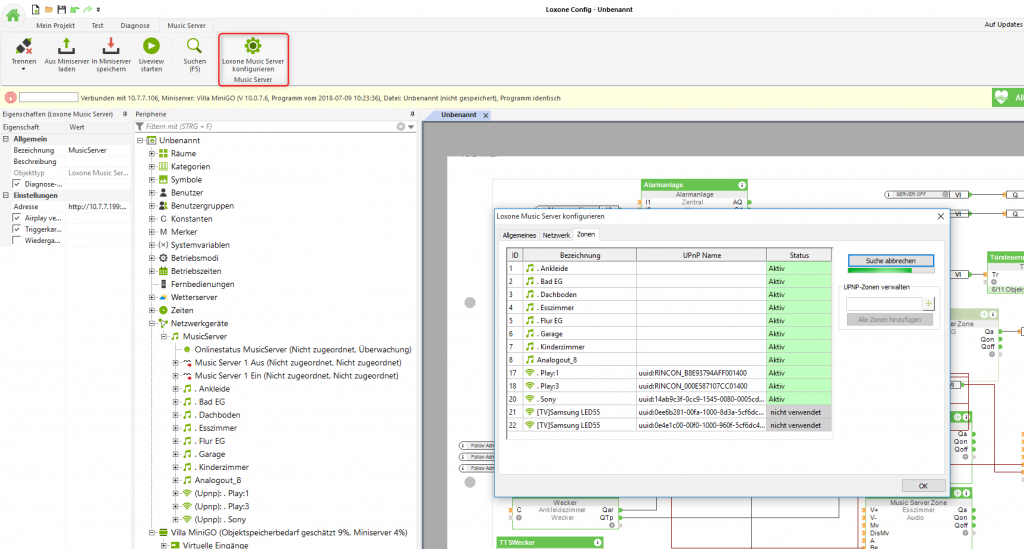This screenshot has width=1024, height=549.
Task: Start Liveview with the play icon
Action: pyautogui.click(x=151, y=45)
